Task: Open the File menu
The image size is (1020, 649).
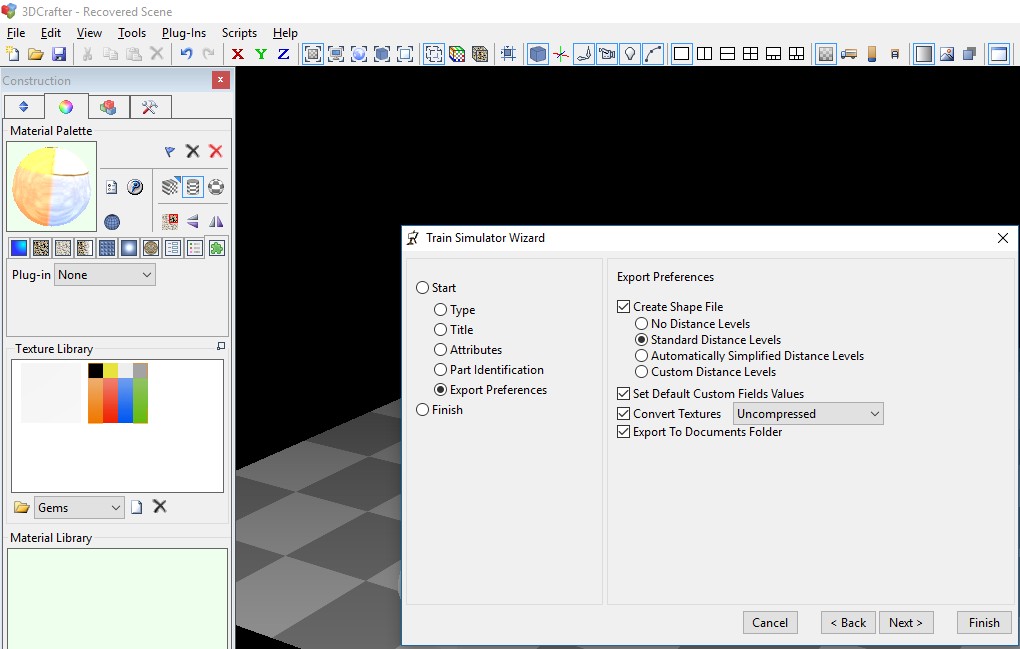Action: coord(16,33)
